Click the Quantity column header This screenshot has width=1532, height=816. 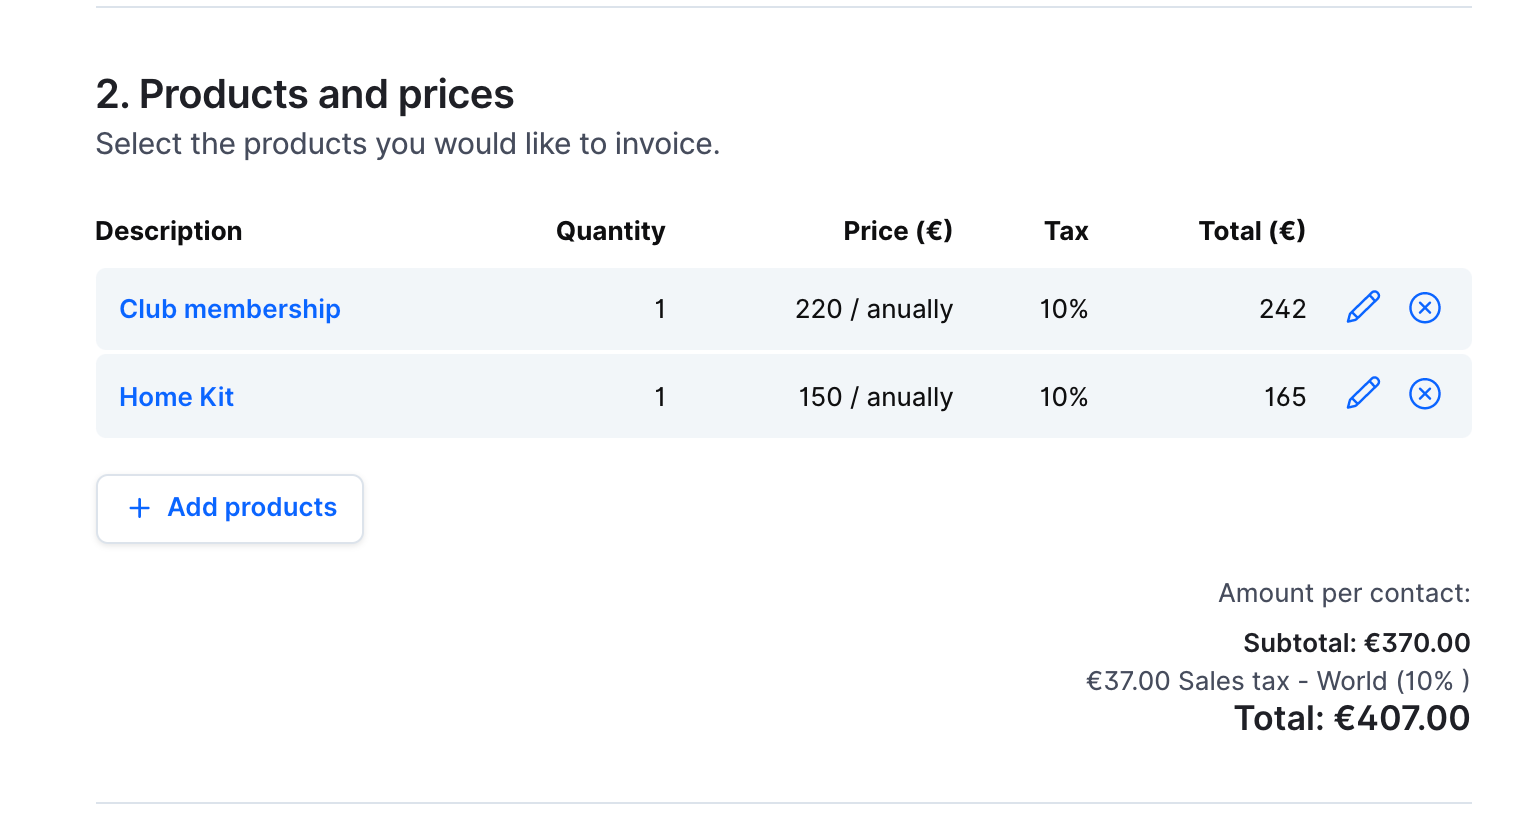pyautogui.click(x=610, y=231)
